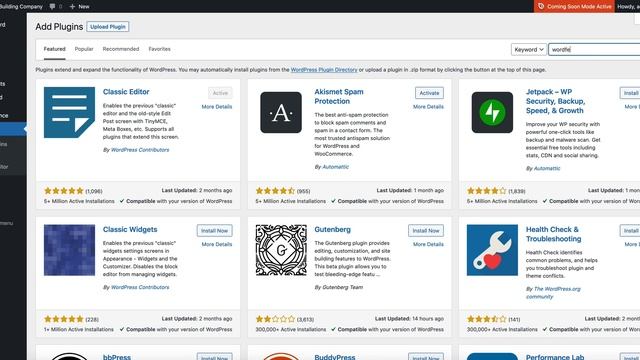Click Activate for Akismet Spam Protection
This screenshot has width=640, height=360.
click(429, 93)
